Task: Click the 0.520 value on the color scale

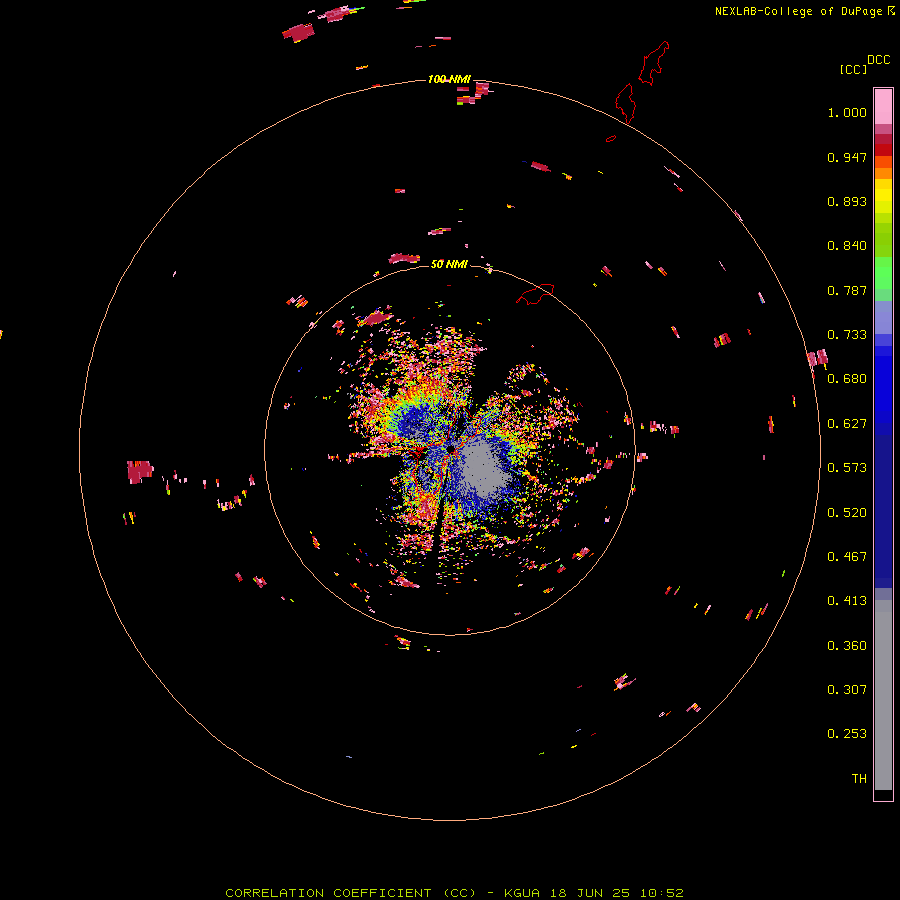Action: pyautogui.click(x=847, y=513)
